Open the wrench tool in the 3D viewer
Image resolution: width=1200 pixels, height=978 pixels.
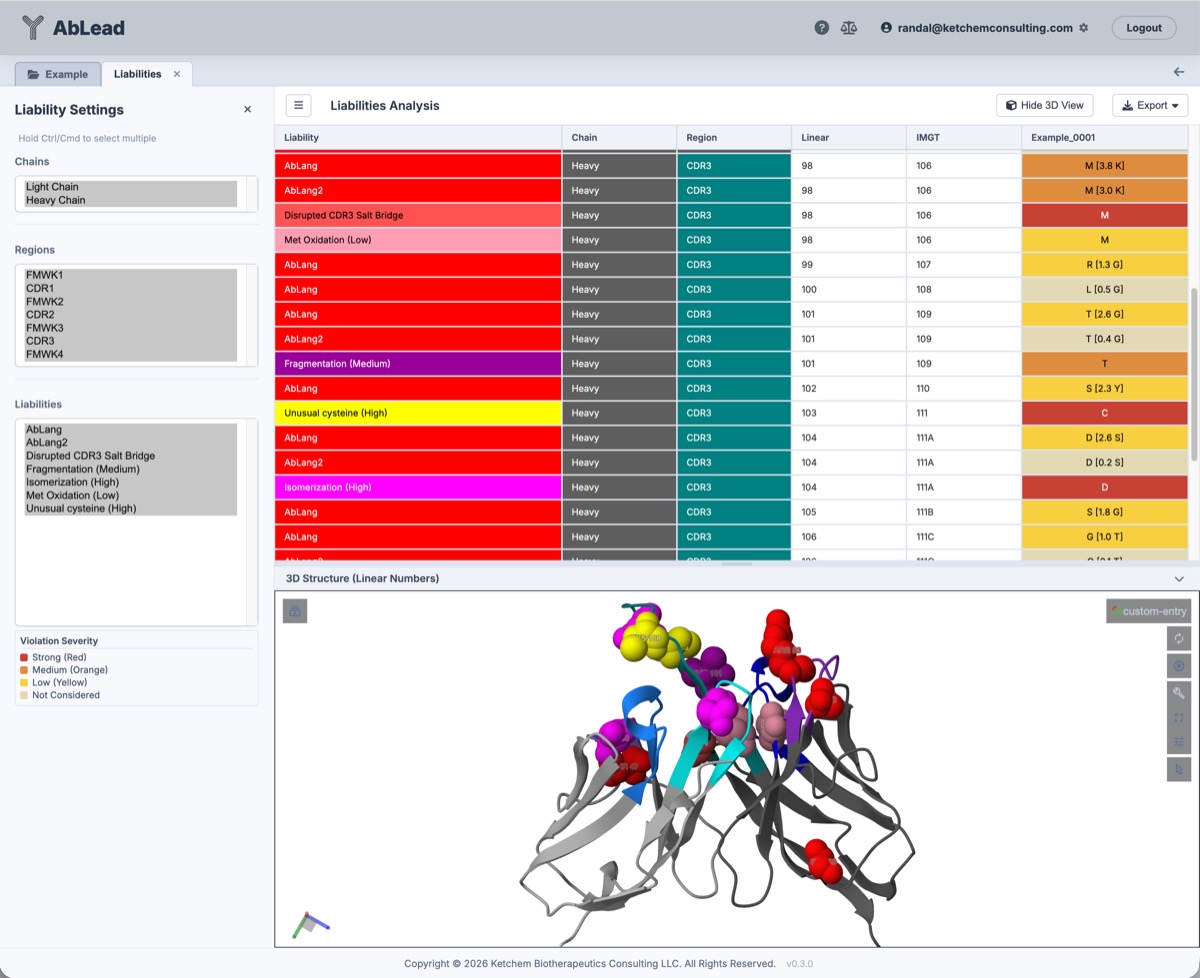pyautogui.click(x=1179, y=693)
